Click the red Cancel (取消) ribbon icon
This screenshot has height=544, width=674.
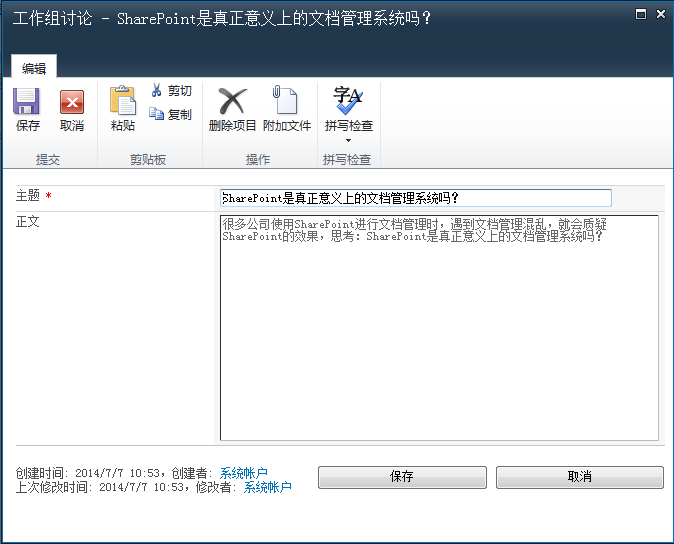click(x=72, y=102)
